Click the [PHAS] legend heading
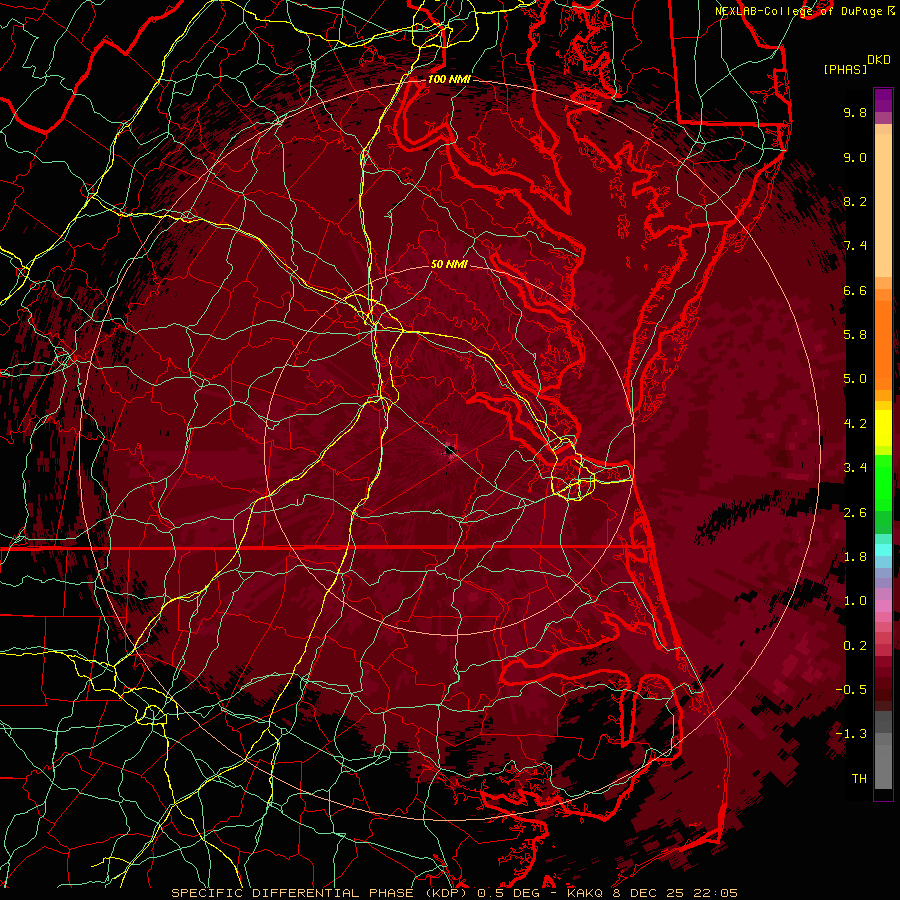This screenshot has width=900, height=900. (x=845, y=69)
